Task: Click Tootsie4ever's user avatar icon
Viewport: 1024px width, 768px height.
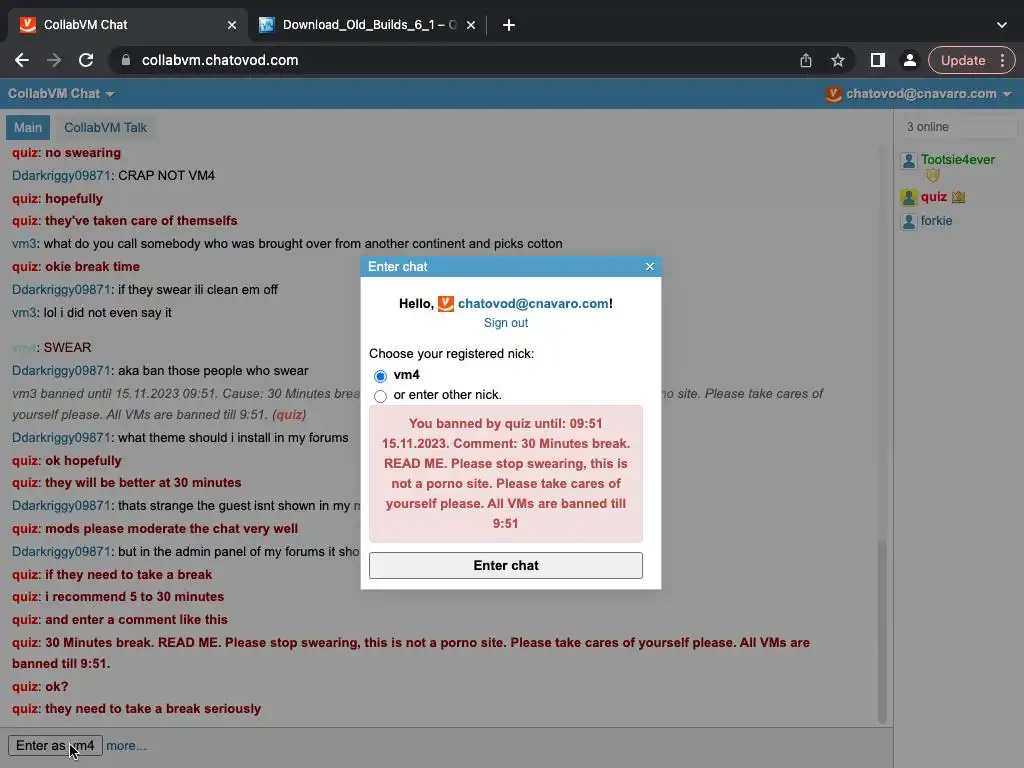Action: coord(908,161)
